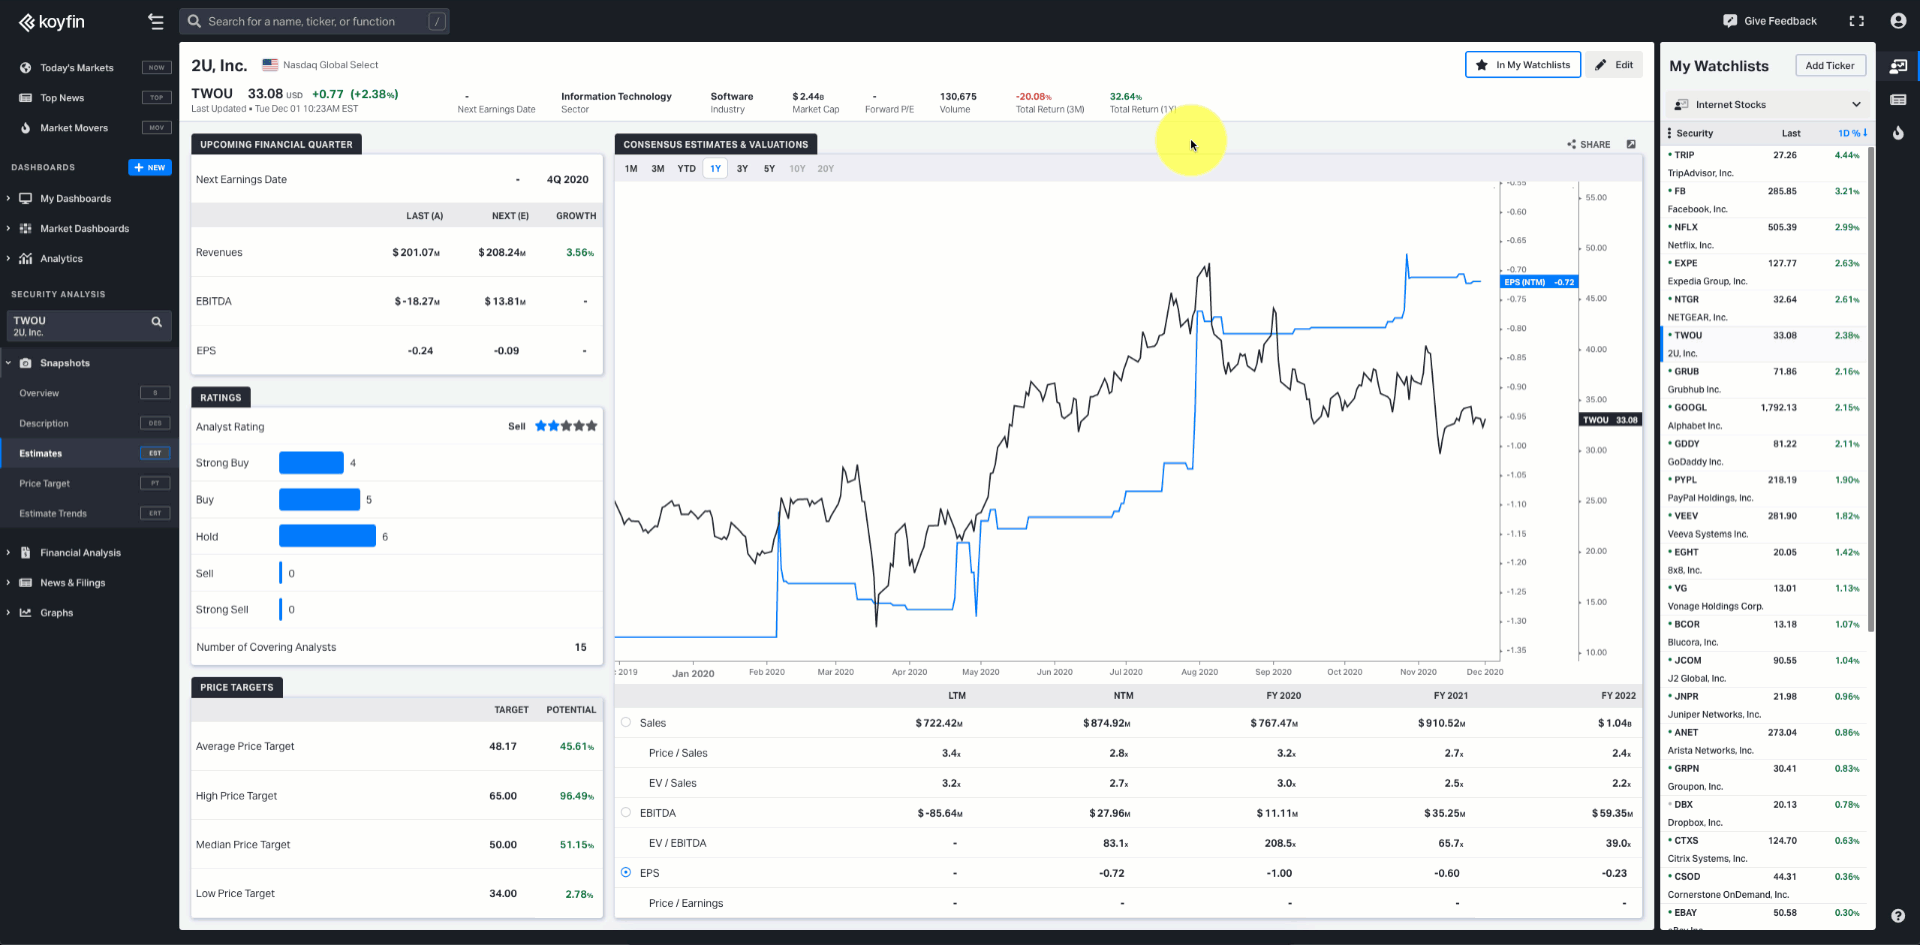1920x945 pixels.
Task: Select TRIP row in watchlist
Action: [1764, 164]
